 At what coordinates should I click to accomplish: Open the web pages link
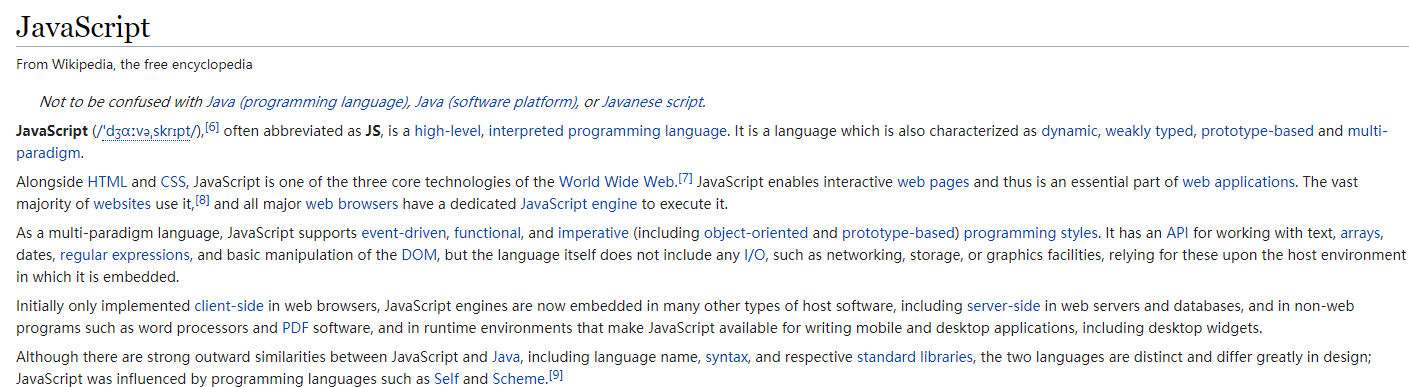pos(933,182)
